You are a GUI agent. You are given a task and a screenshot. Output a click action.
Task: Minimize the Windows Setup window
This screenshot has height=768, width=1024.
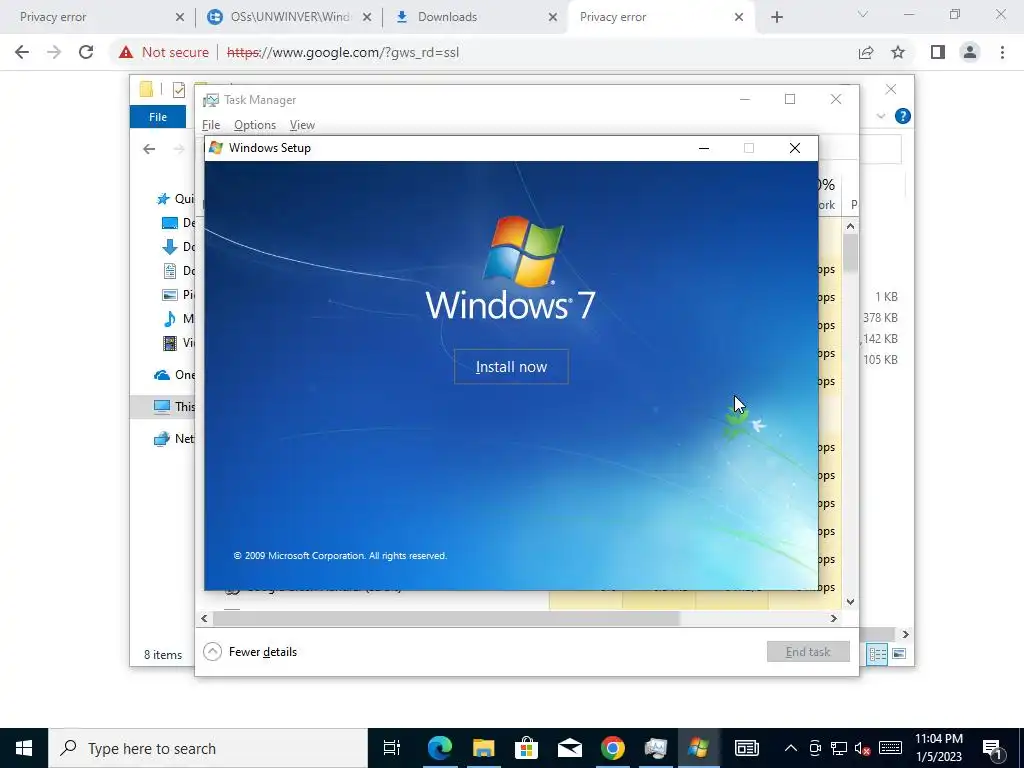click(x=703, y=148)
